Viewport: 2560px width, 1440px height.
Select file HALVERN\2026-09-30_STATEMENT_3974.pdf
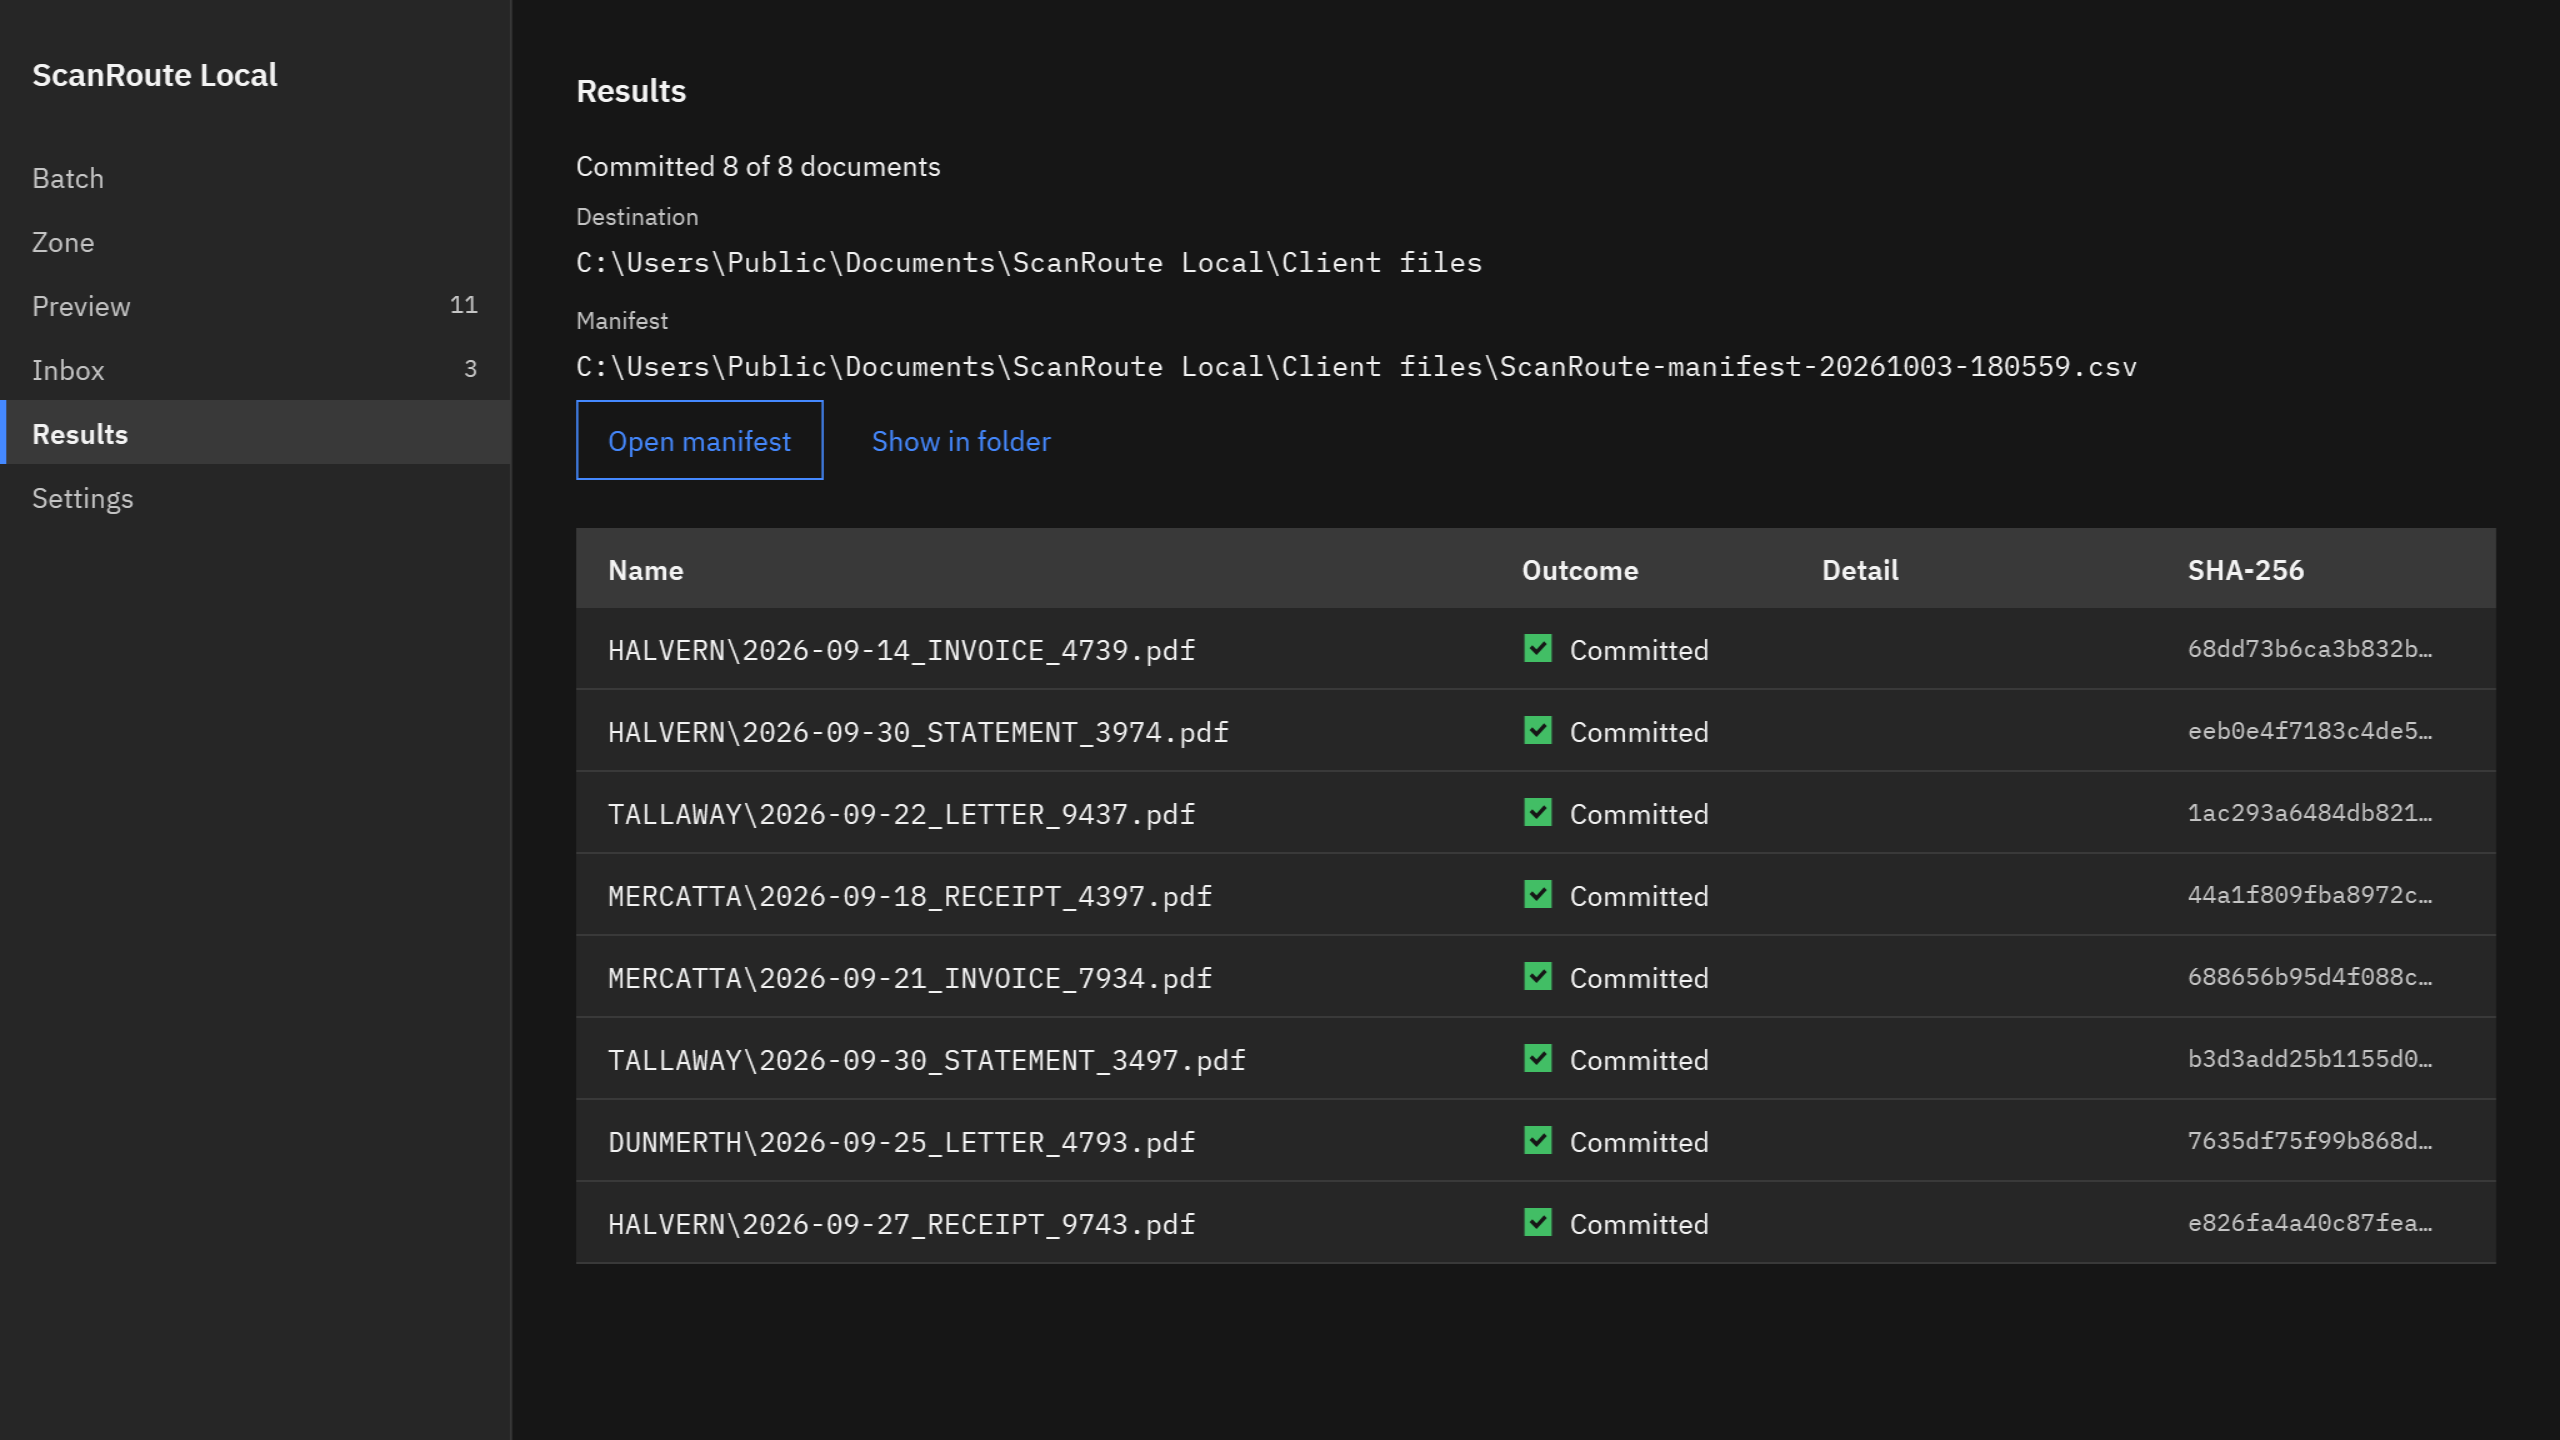918,732
